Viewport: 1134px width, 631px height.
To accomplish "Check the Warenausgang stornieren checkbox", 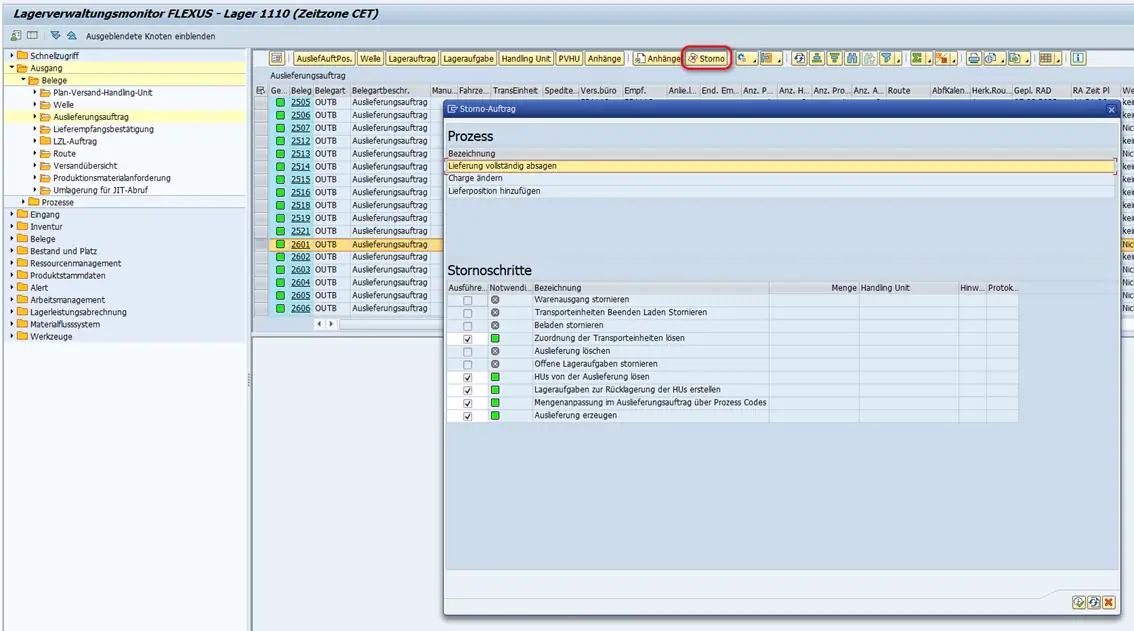I will tap(467, 300).
